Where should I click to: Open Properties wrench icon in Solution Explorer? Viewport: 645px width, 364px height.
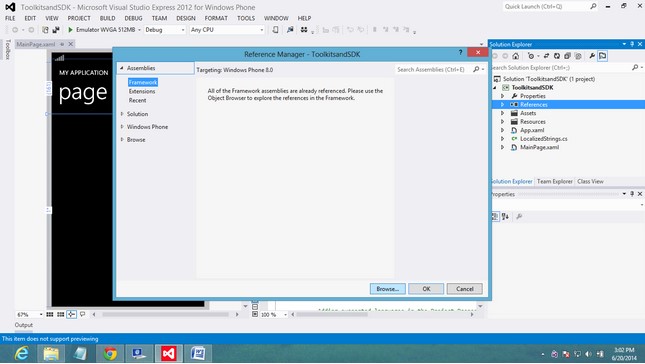(592, 56)
